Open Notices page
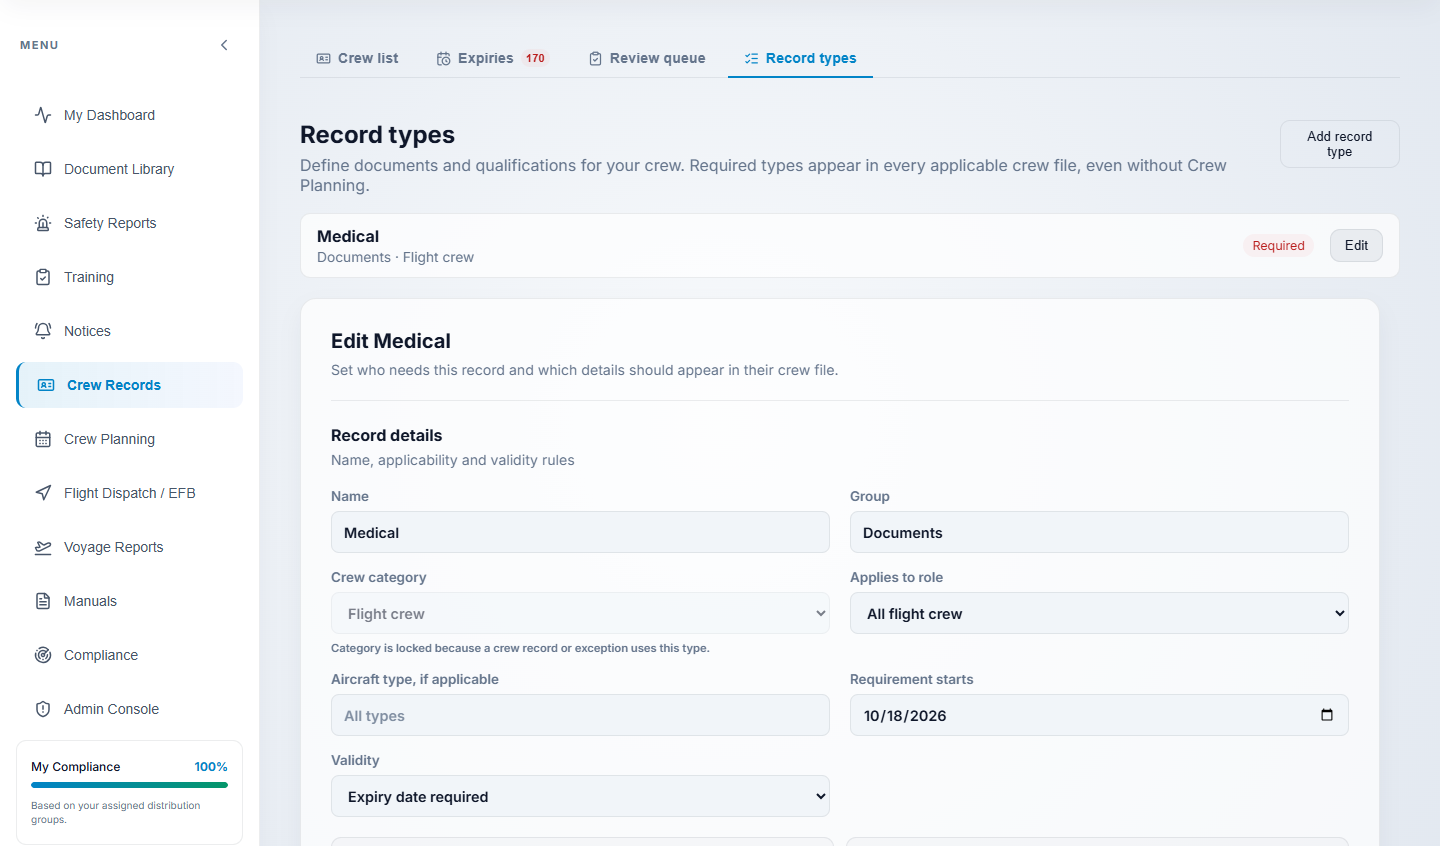The height and width of the screenshot is (846, 1440). [x=129, y=331]
